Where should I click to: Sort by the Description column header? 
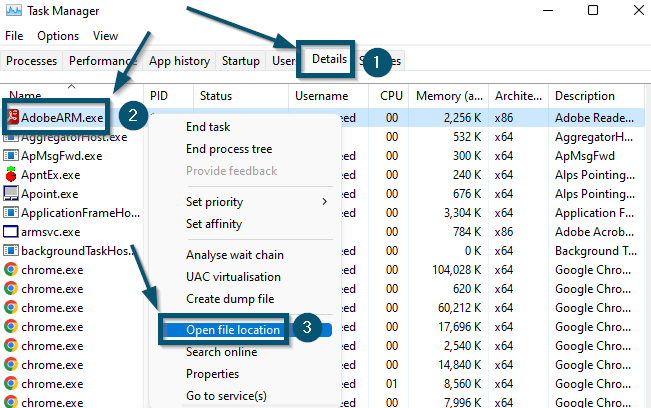pyautogui.click(x=585, y=96)
